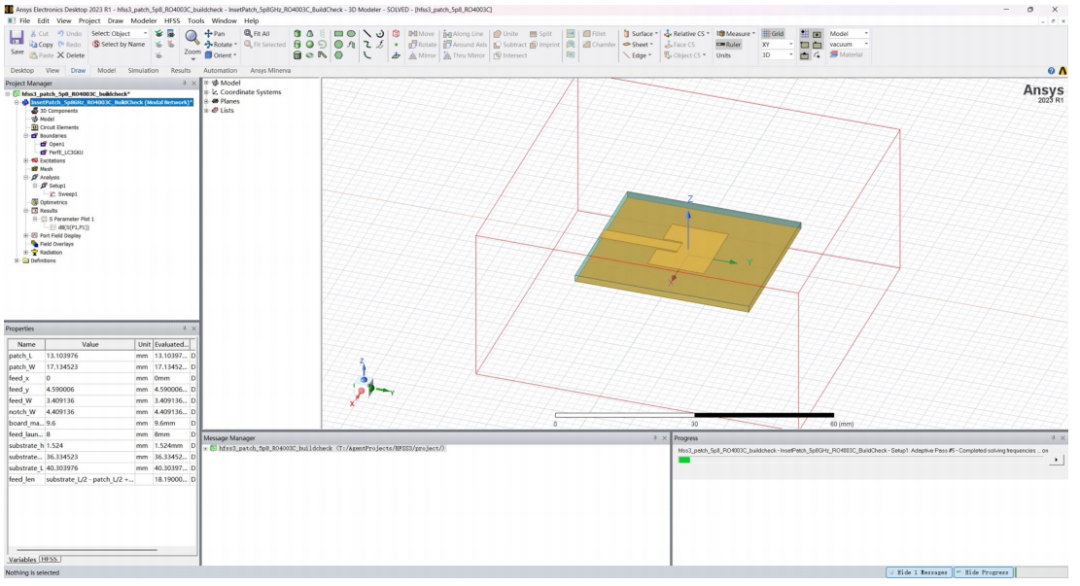The height and width of the screenshot is (586, 1080).
Task: Open the HFSS menu
Action: 167,20
